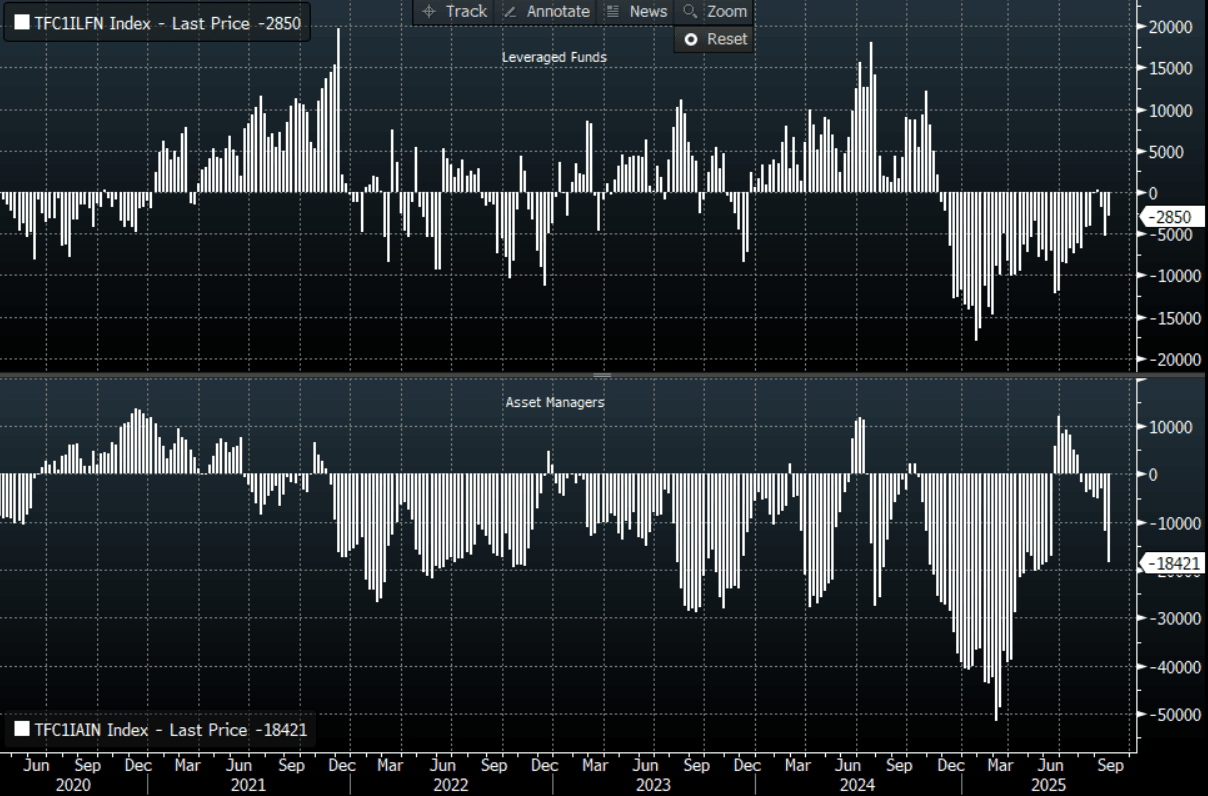The image size is (1208, 796).
Task: Click the TFC1ILFN legend square marker
Action: coord(22,22)
